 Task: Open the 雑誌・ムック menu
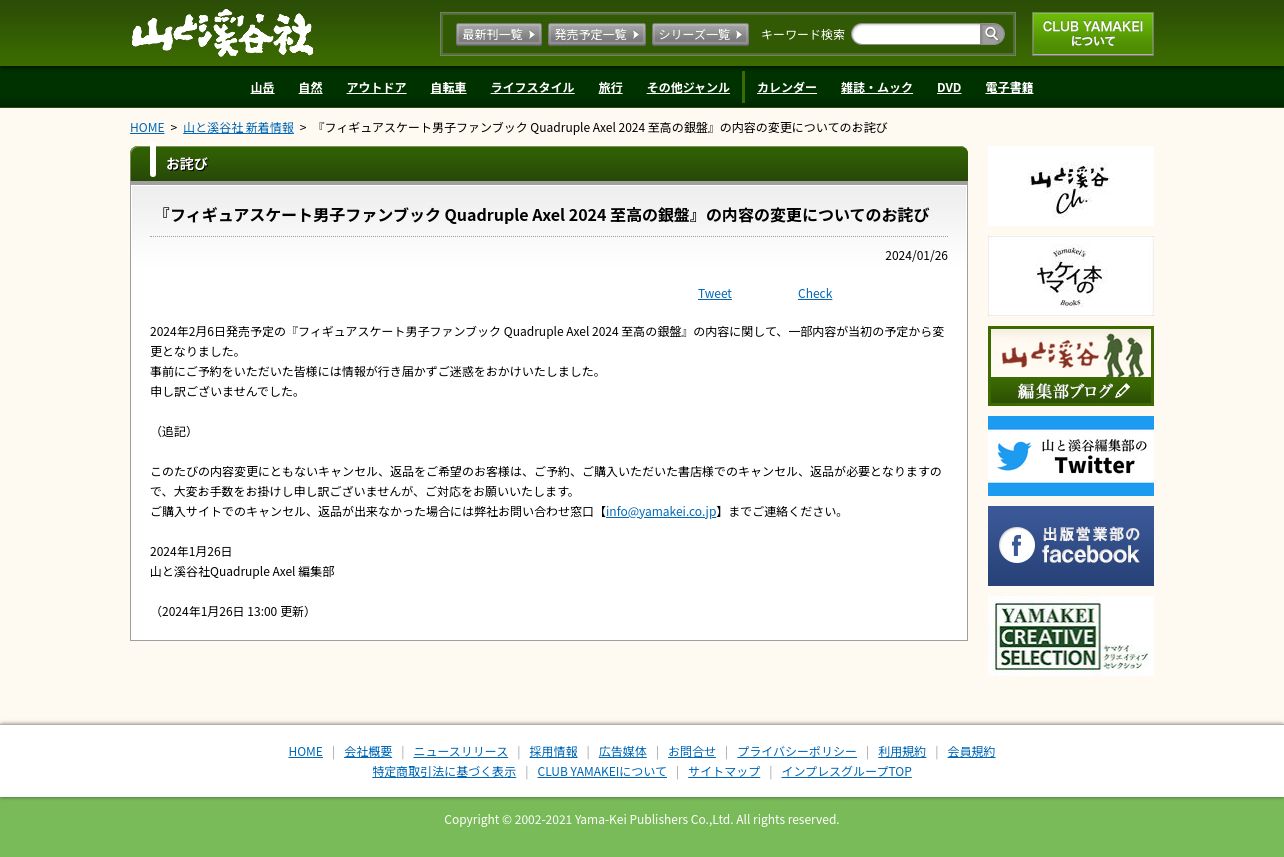pyautogui.click(x=877, y=88)
